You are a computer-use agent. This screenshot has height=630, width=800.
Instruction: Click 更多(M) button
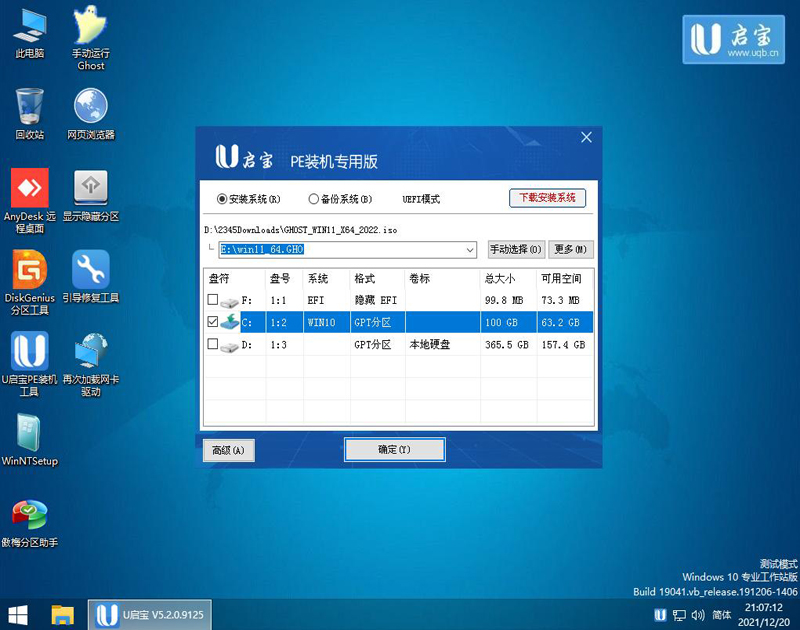coord(571,249)
